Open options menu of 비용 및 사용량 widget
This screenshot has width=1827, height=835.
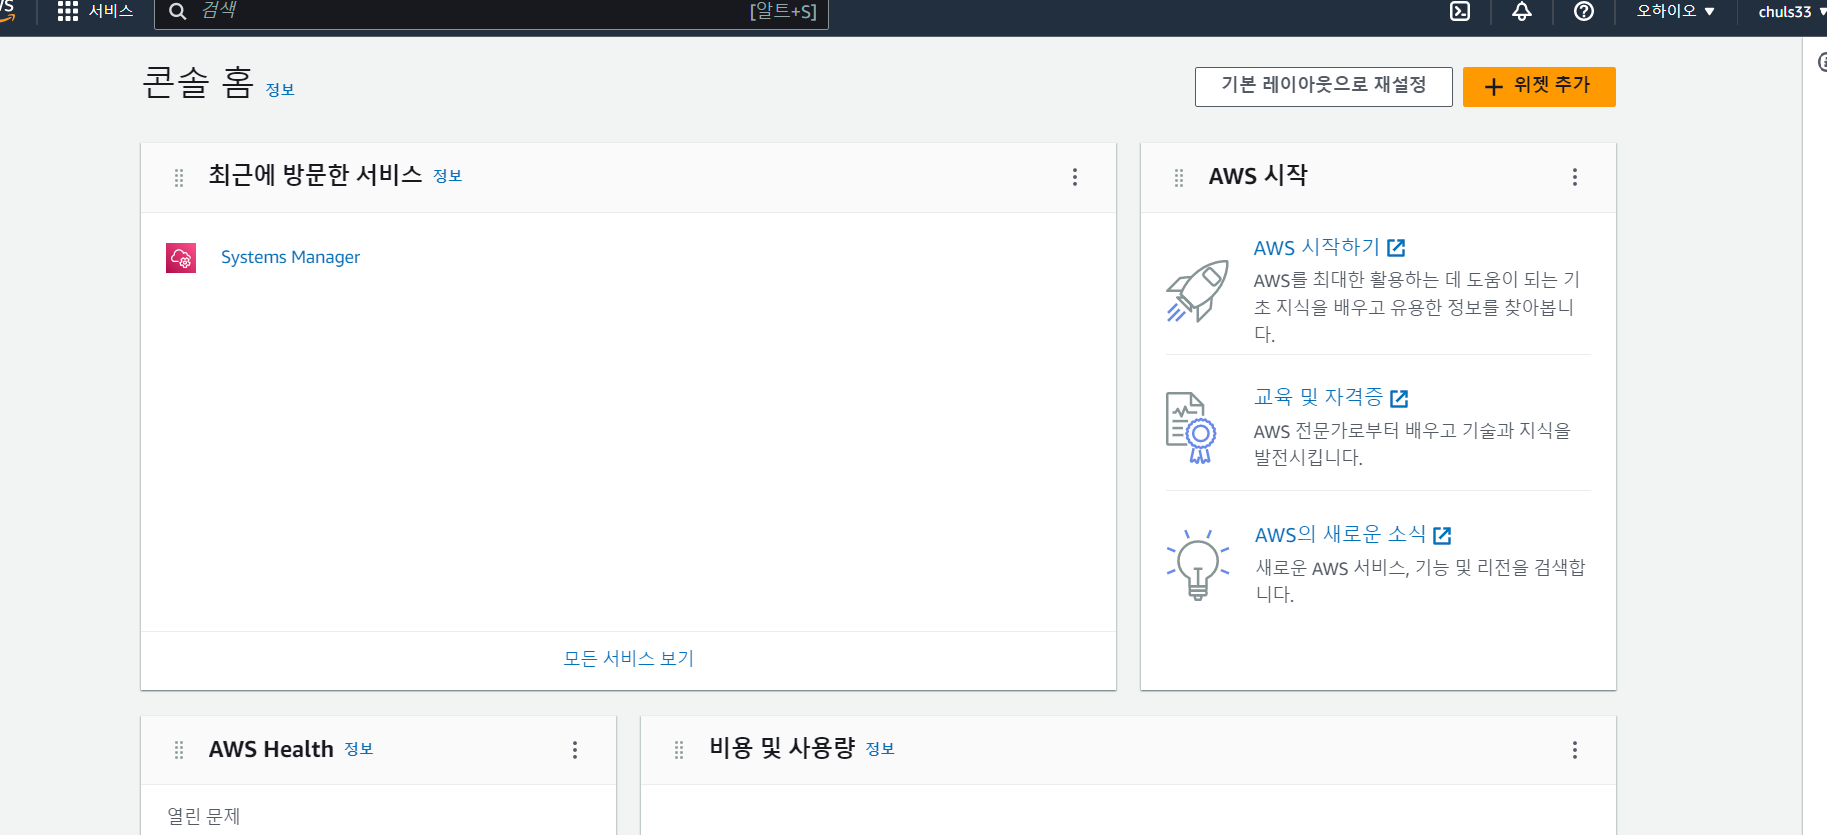(1575, 750)
